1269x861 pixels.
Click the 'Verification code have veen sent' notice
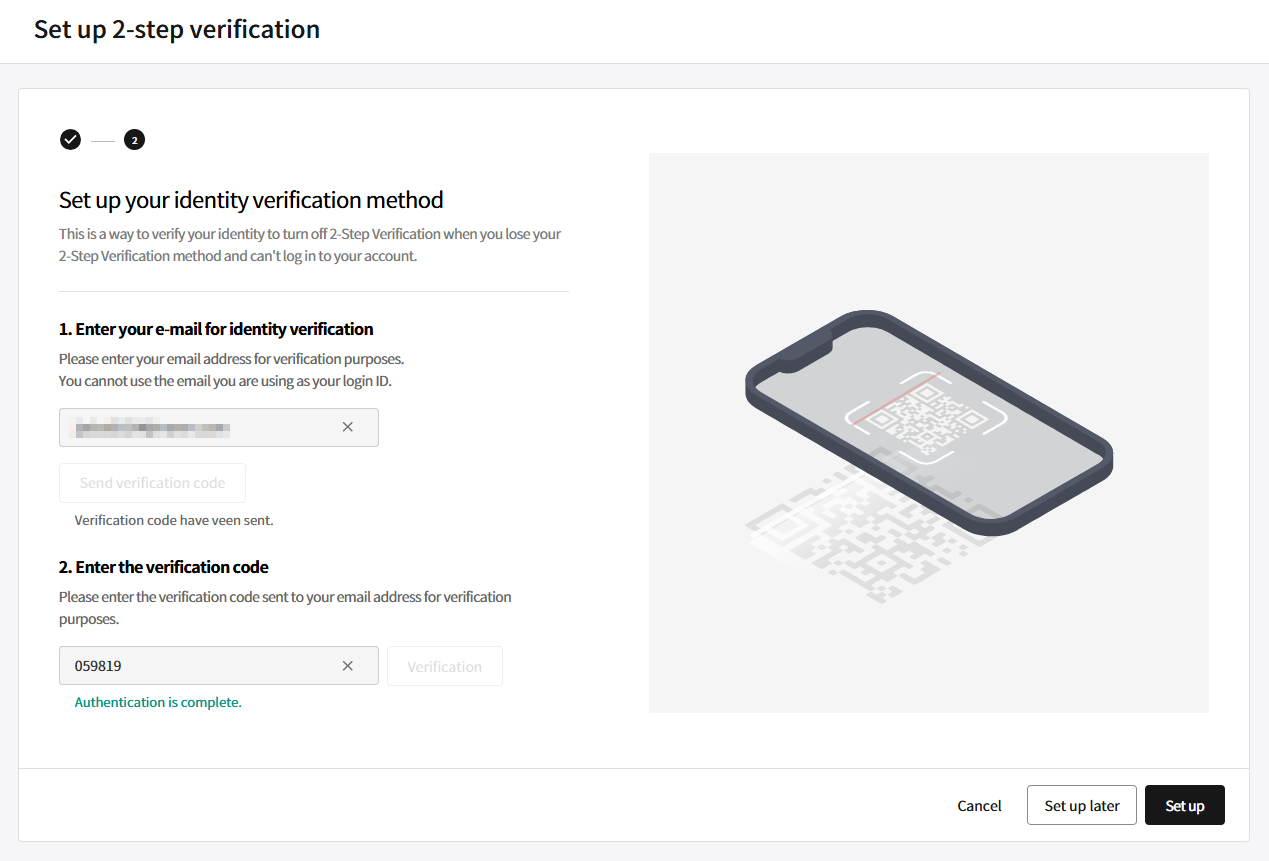(x=174, y=520)
